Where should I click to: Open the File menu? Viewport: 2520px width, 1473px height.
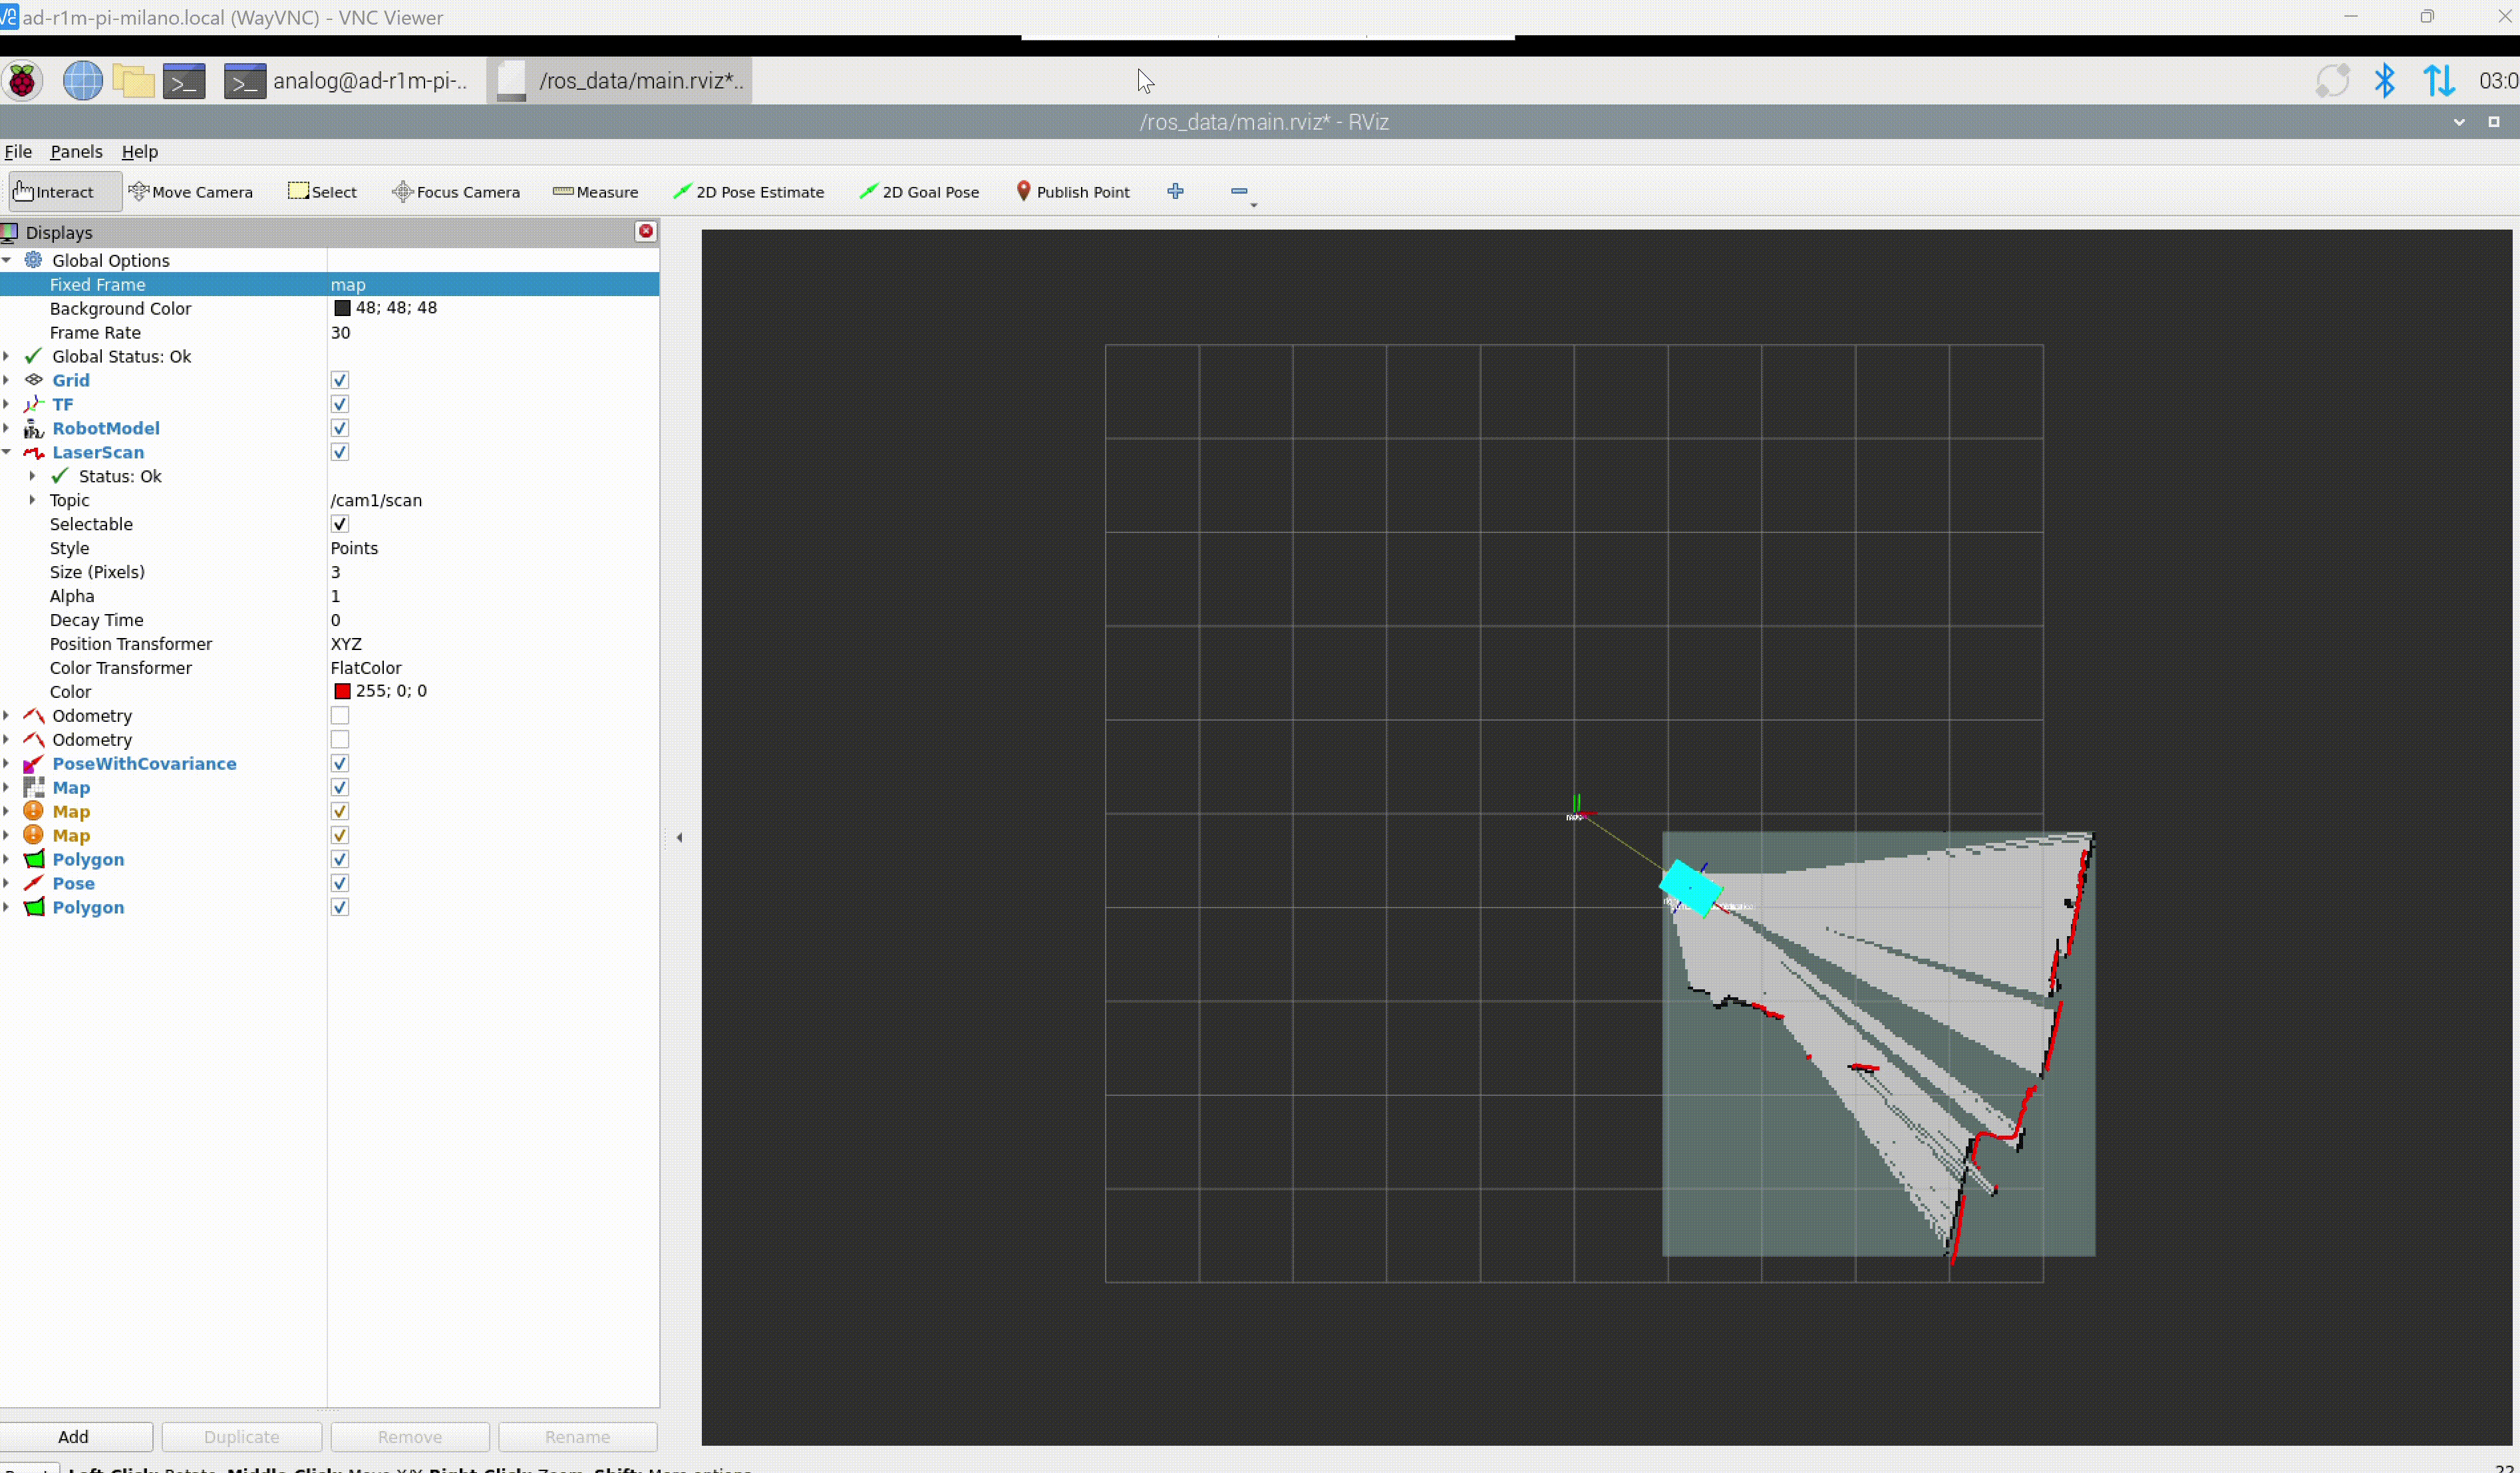click(18, 152)
